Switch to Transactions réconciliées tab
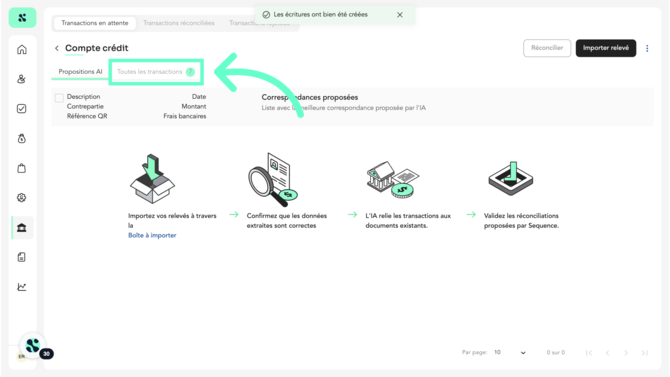 coord(179,23)
